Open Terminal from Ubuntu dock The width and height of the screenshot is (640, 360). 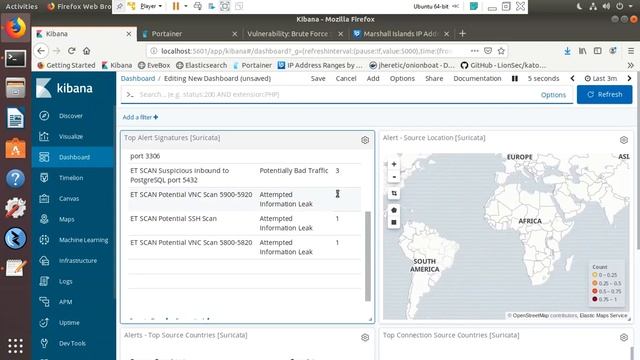pos(15,59)
